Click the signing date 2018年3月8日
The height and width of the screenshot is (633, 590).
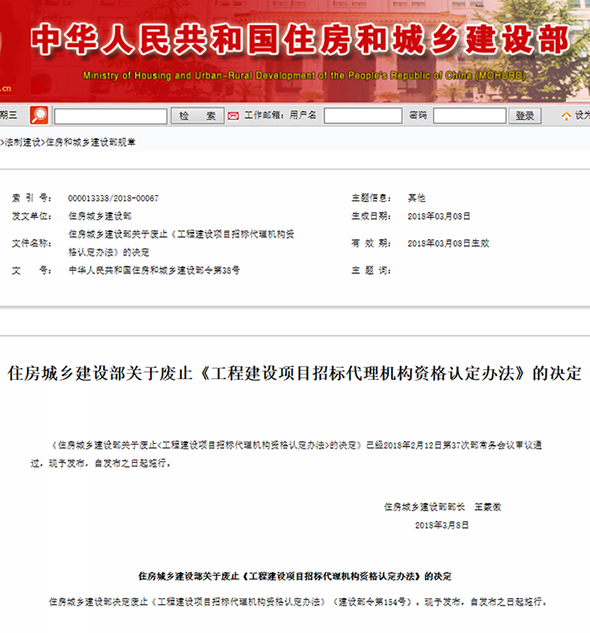[x=442, y=525]
